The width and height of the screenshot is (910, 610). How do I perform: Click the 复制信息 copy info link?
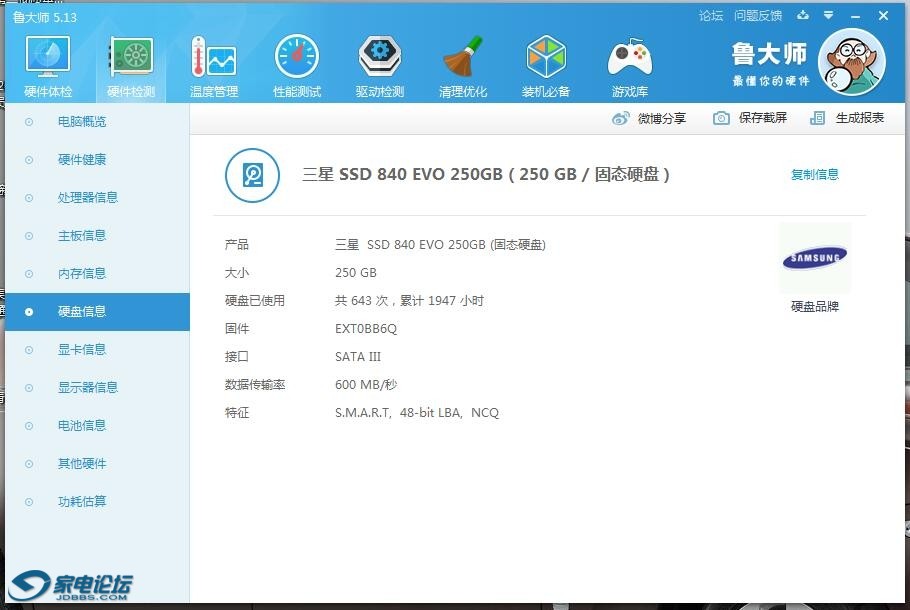[x=815, y=174]
